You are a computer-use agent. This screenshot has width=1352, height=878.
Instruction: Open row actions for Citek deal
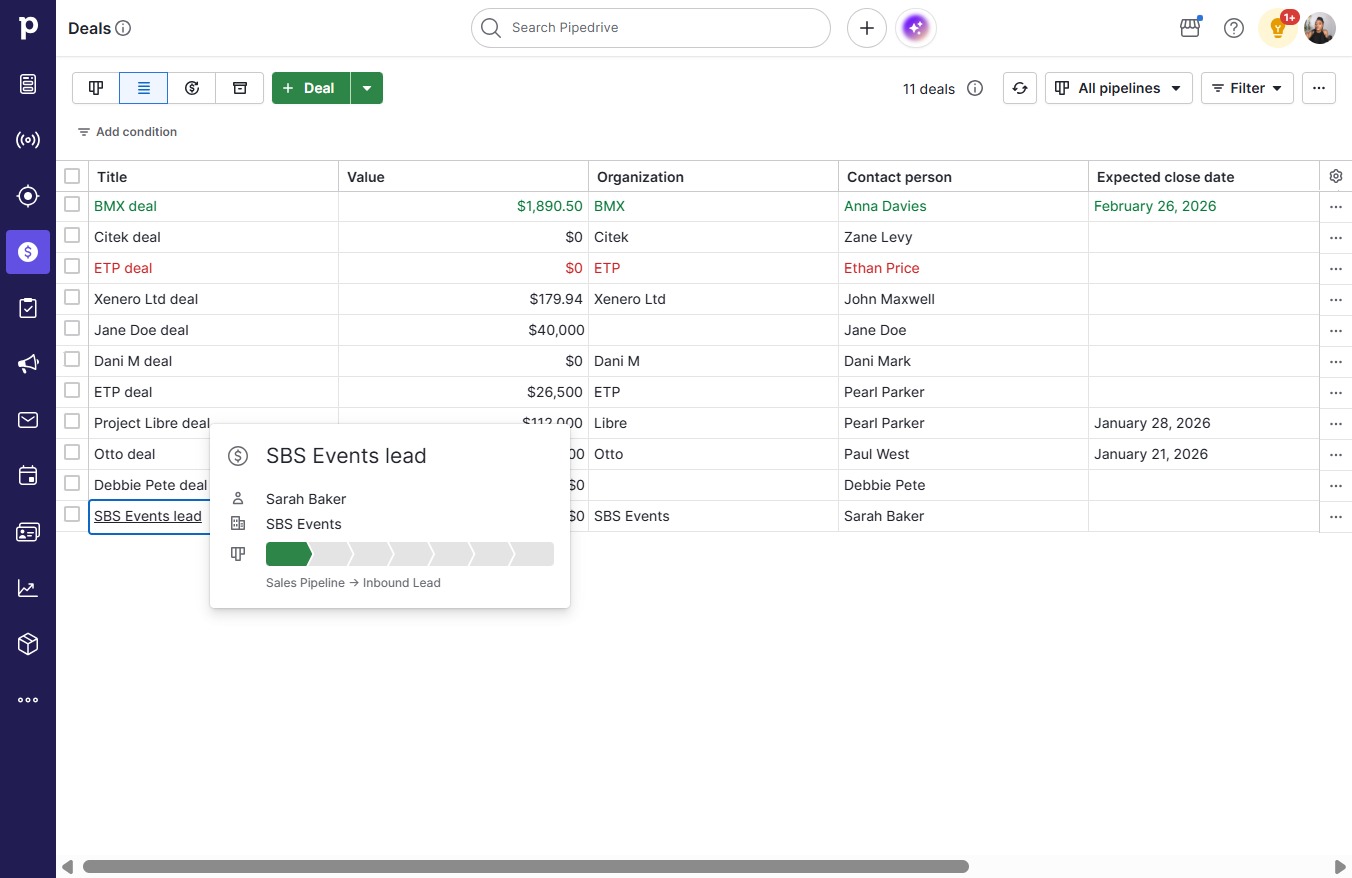(1335, 238)
